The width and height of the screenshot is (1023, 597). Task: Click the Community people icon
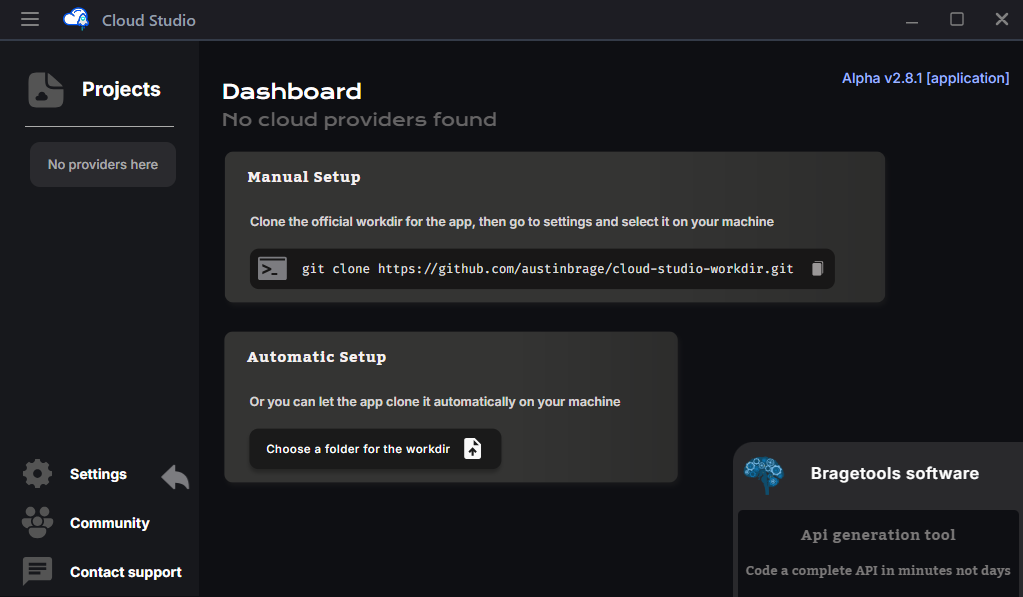(37, 523)
